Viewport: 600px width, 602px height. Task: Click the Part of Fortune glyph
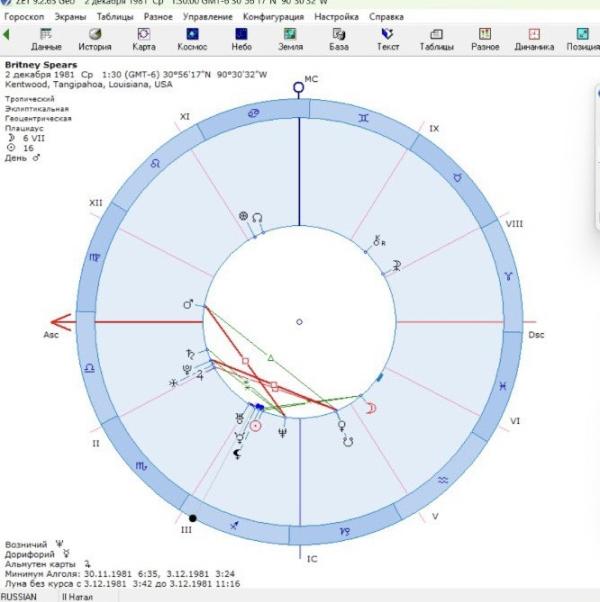(243, 216)
